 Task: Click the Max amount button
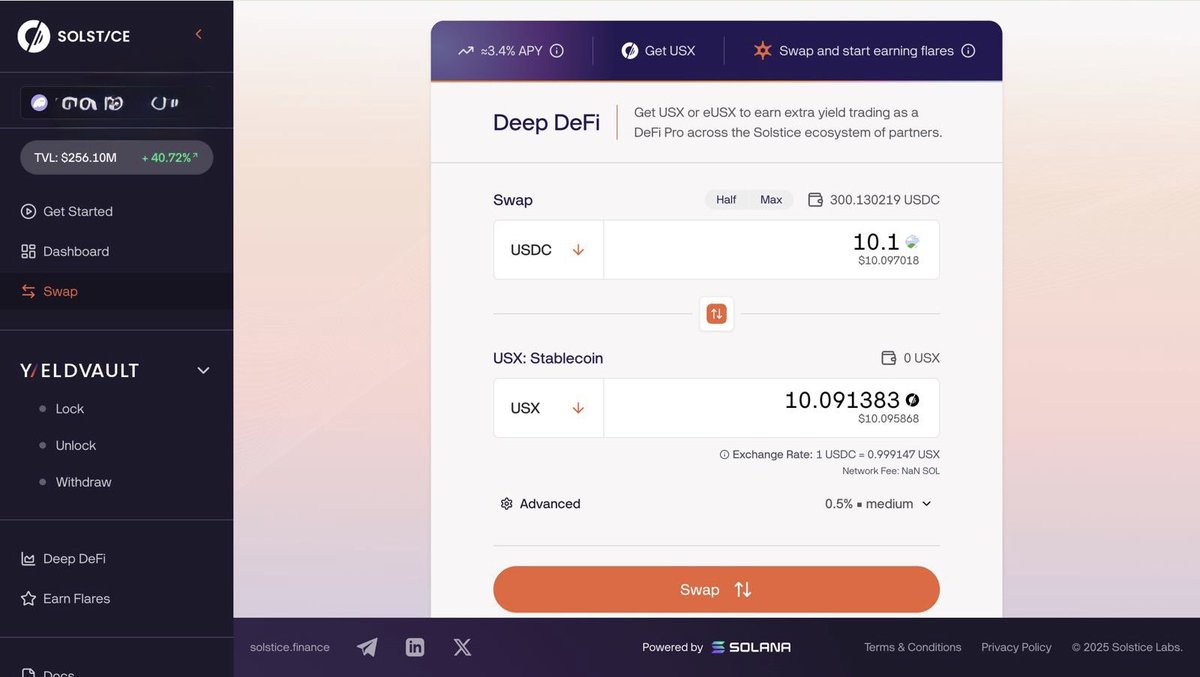point(771,200)
